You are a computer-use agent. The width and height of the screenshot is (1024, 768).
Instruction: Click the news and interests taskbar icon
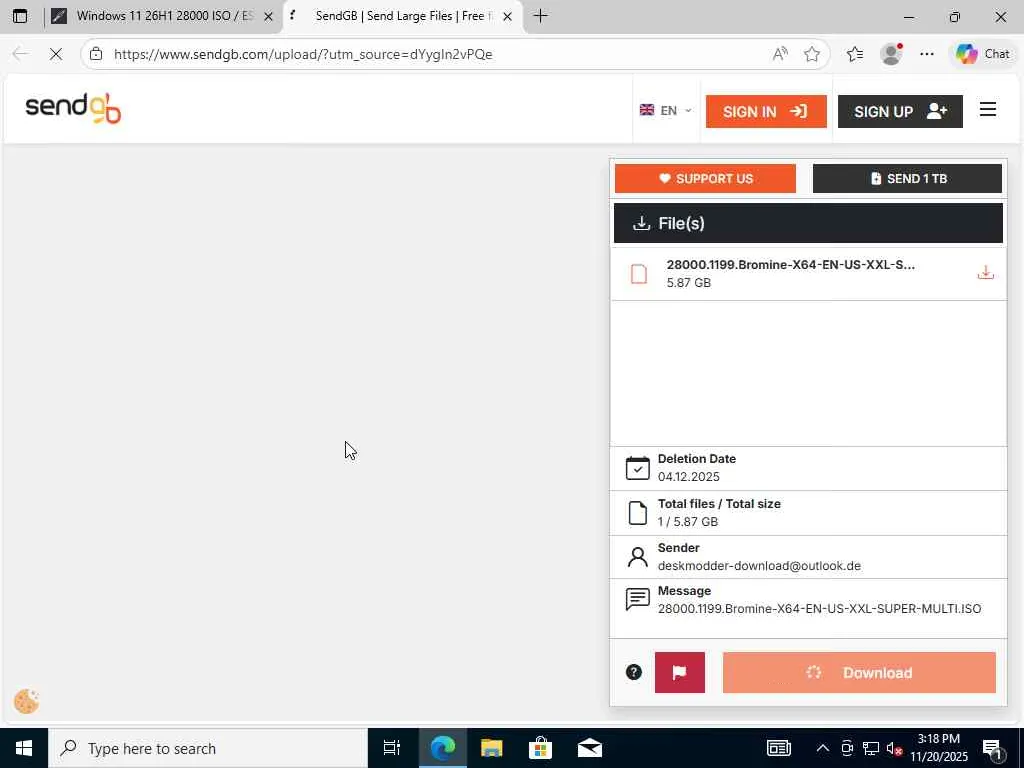pos(778,748)
